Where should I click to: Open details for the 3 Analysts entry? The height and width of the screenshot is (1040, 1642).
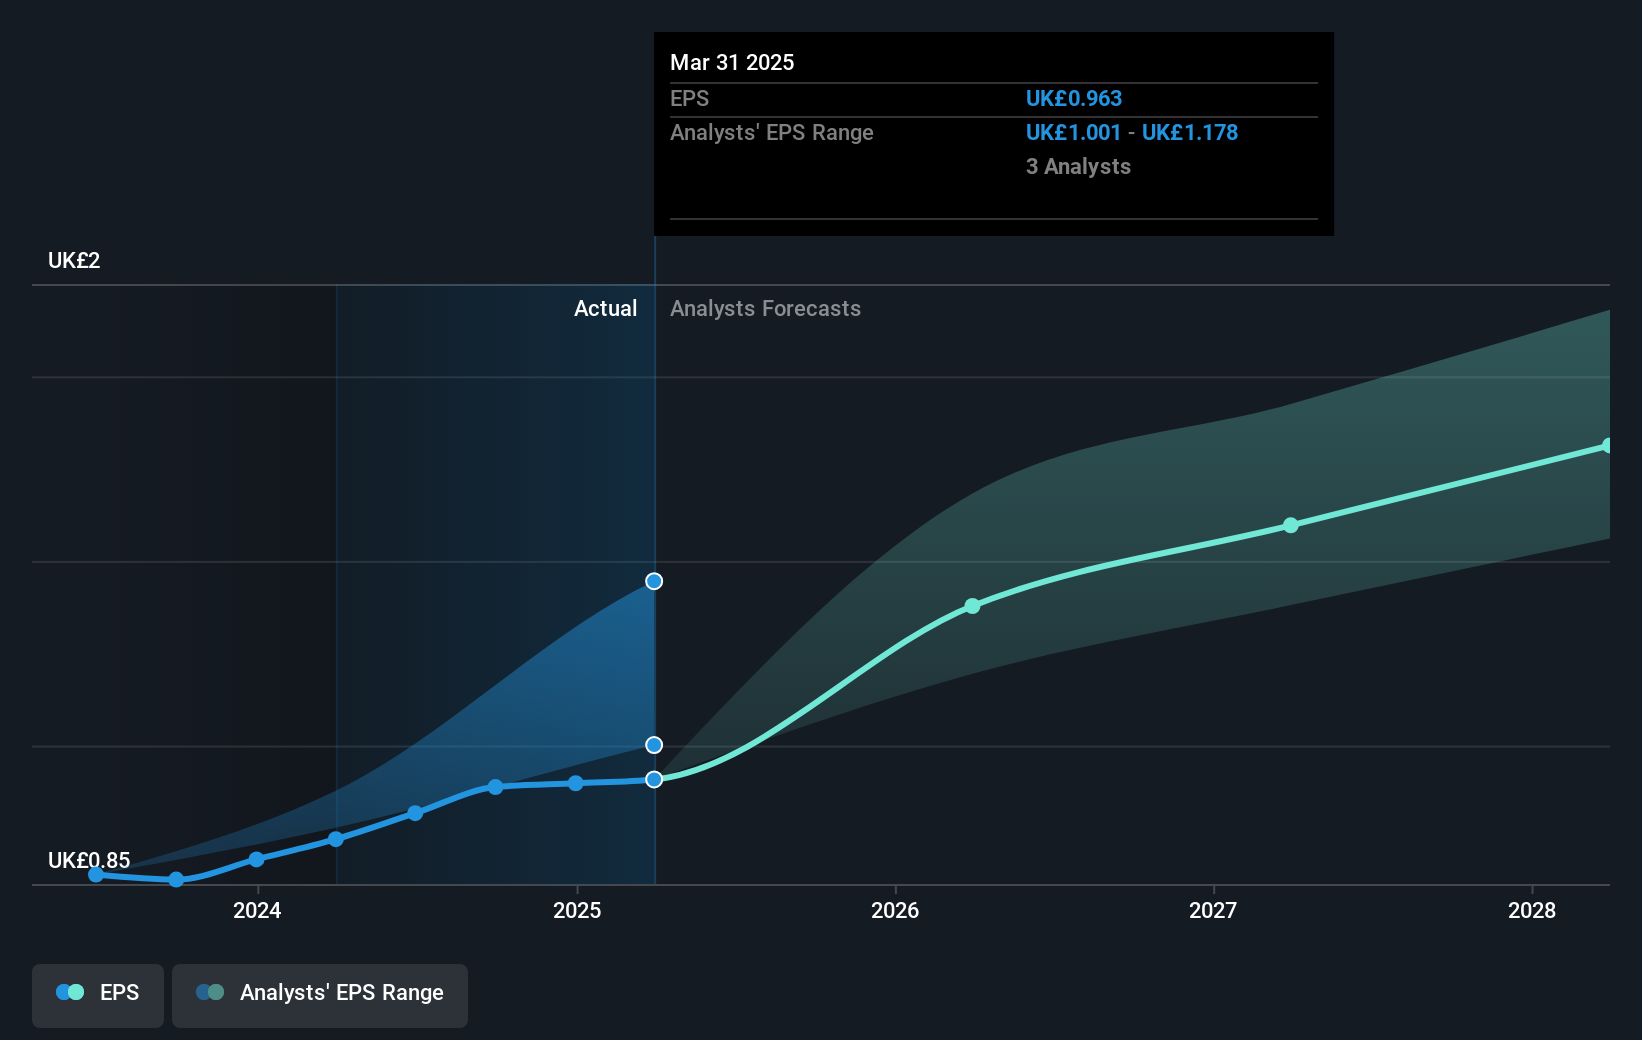point(1078,166)
